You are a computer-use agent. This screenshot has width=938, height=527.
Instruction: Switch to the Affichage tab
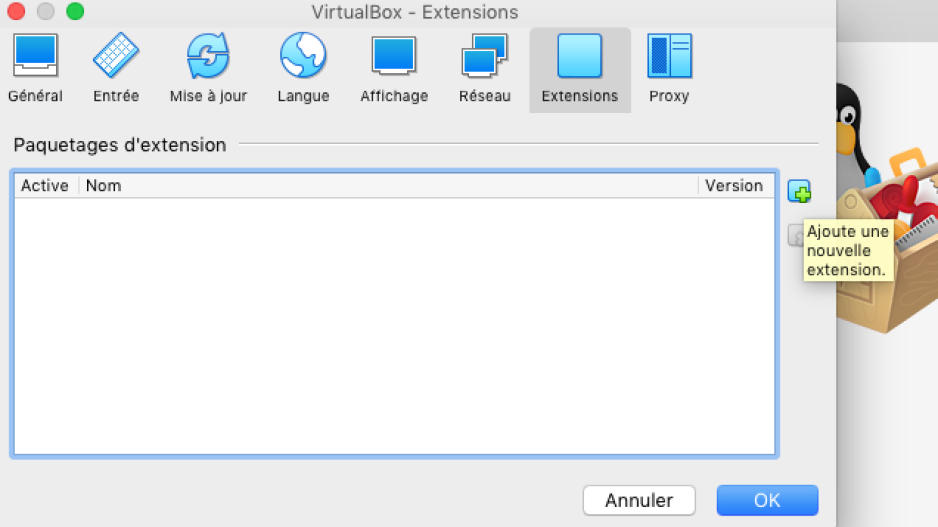tap(394, 69)
